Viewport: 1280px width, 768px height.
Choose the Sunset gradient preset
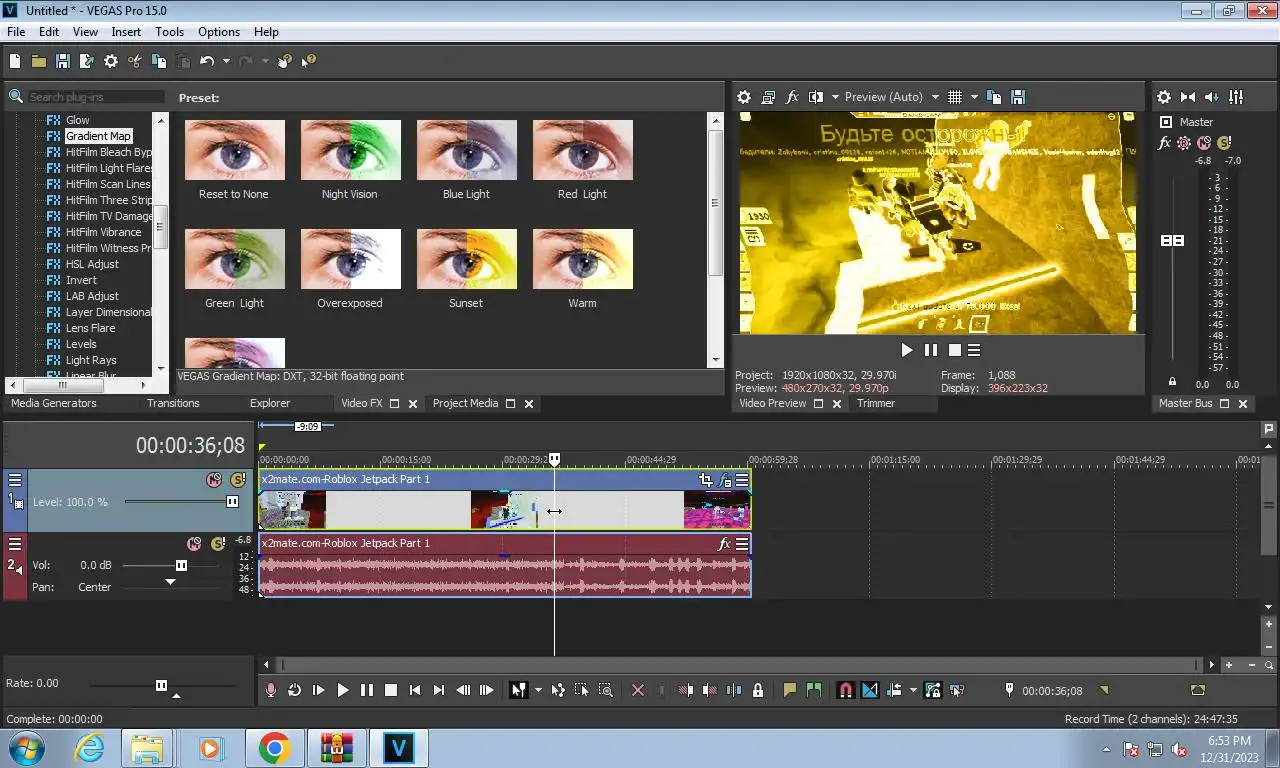(466, 259)
